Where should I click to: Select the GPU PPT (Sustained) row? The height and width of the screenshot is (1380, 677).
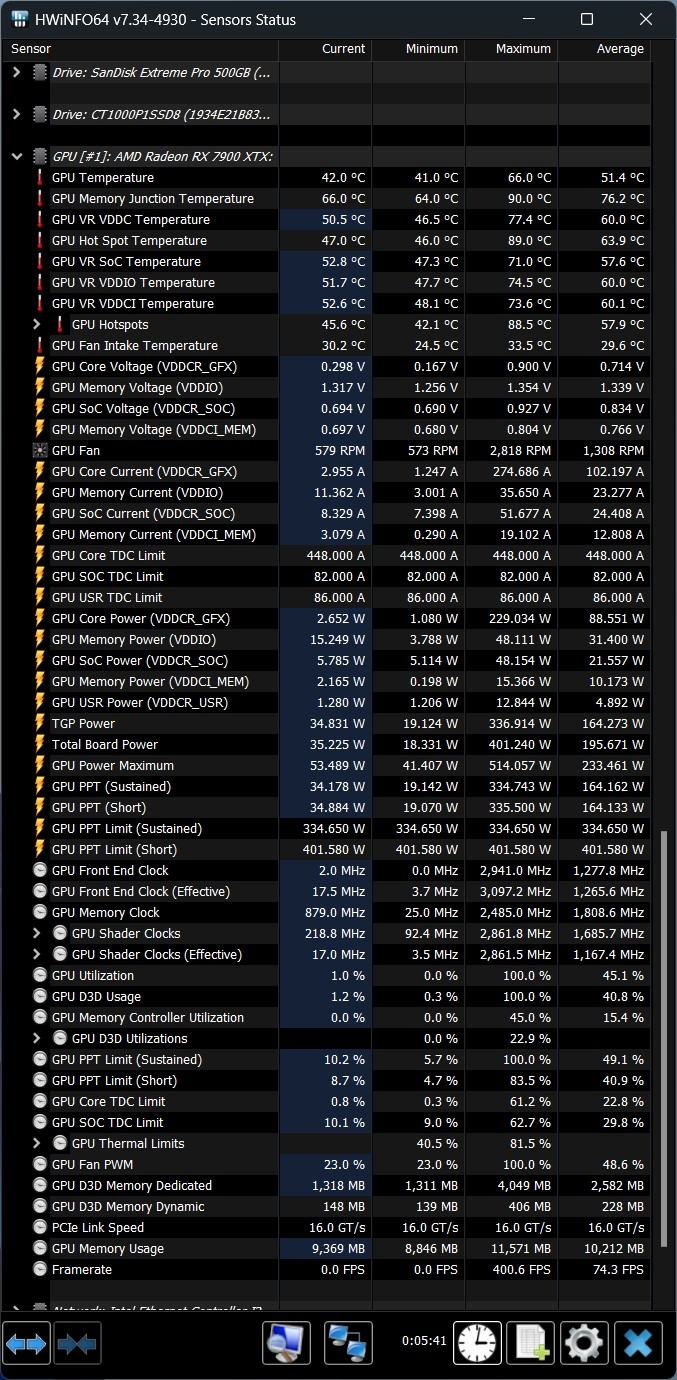click(x=326, y=787)
